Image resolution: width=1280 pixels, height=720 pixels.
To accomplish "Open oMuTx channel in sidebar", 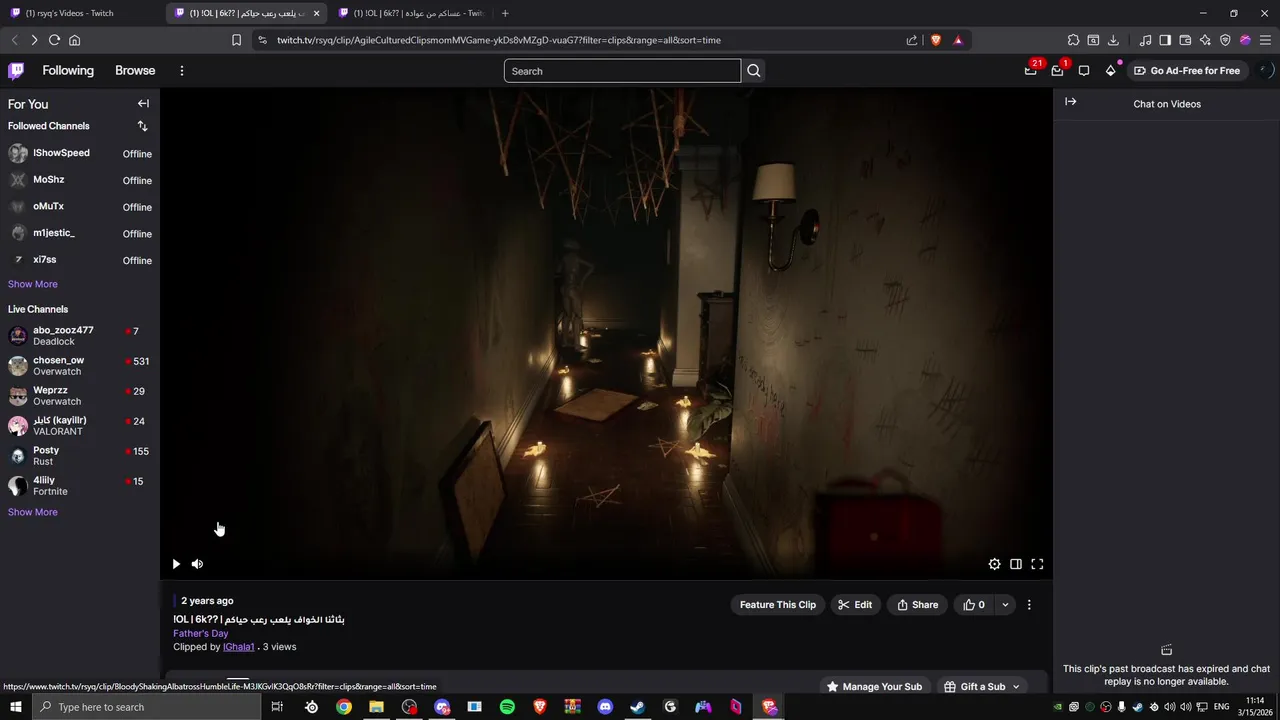I will pyautogui.click(x=80, y=207).
